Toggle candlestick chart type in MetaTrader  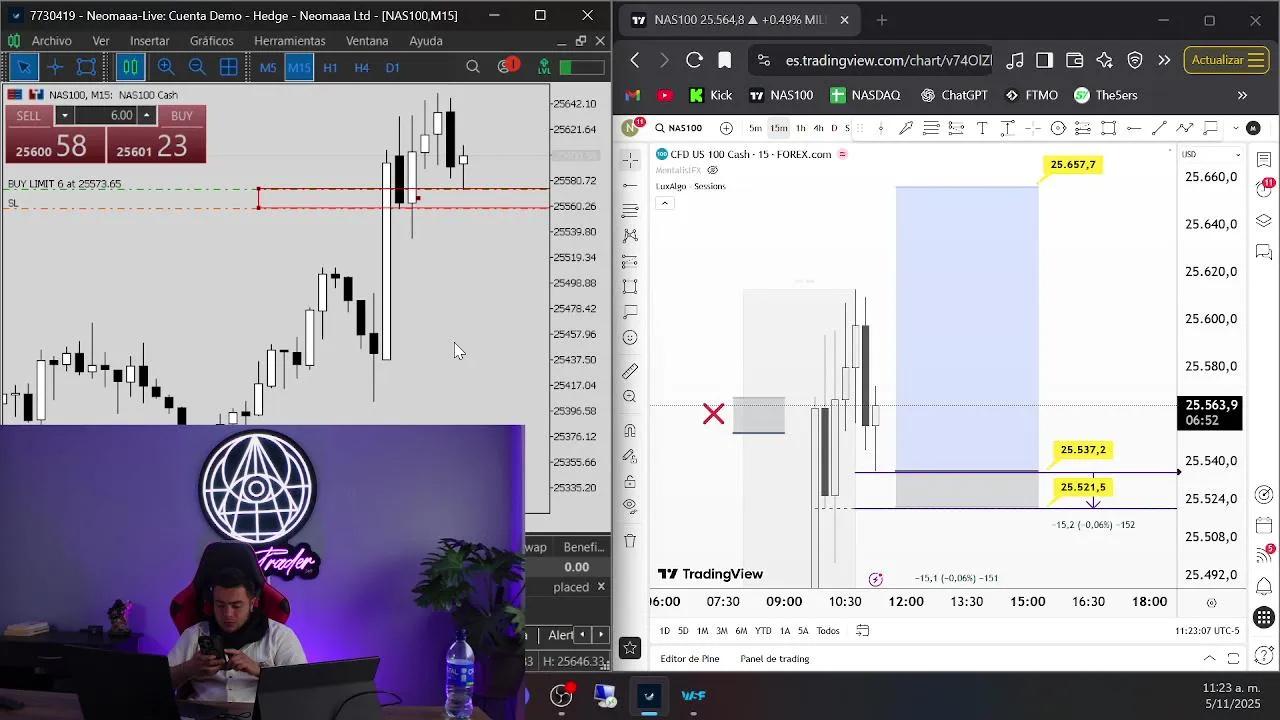[131, 67]
